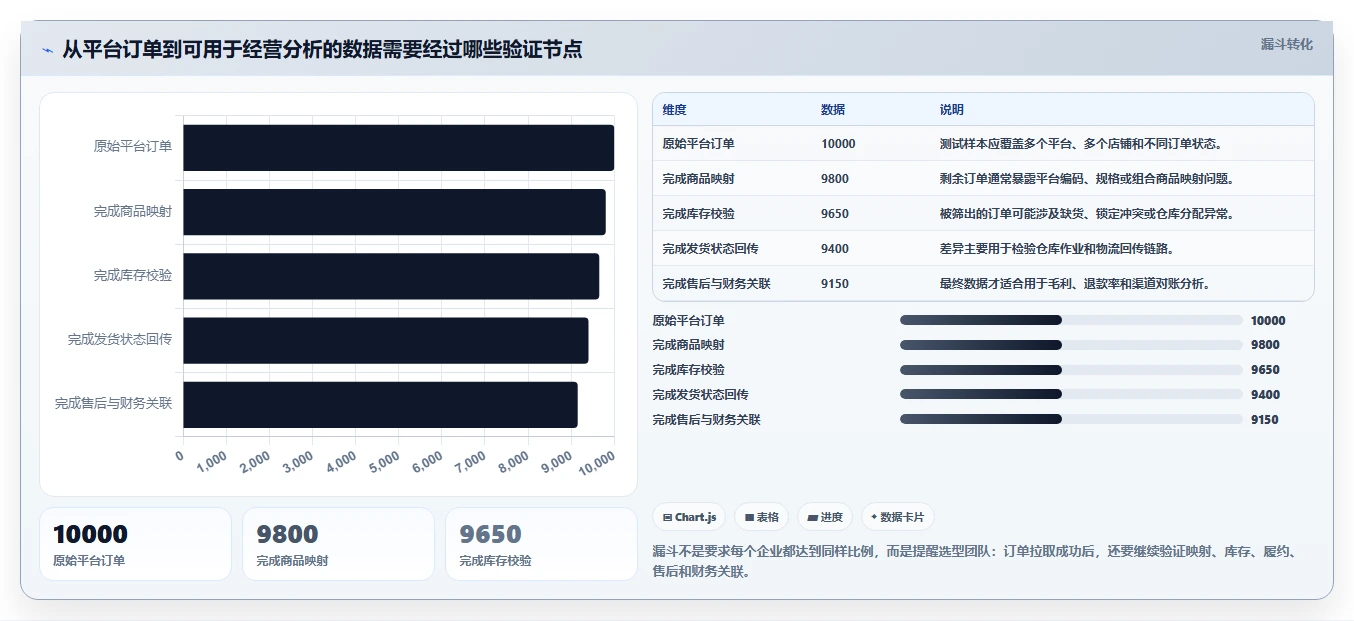Click the description starting 最终数据才适合用于毛利
This screenshot has width=1354, height=621.
coord(1075,284)
